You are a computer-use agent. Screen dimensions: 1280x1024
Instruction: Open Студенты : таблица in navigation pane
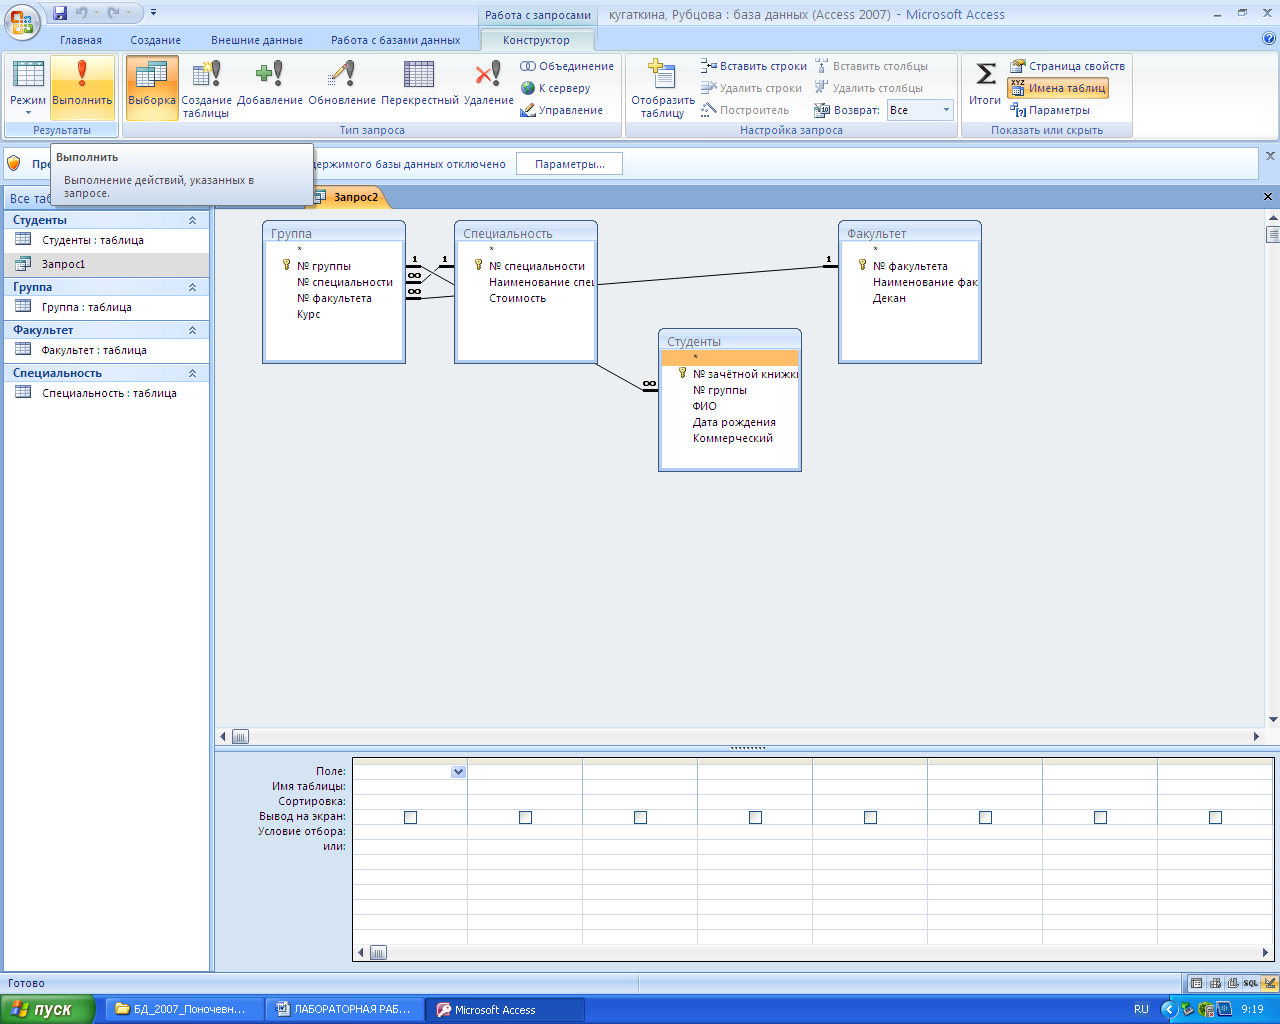pos(107,240)
